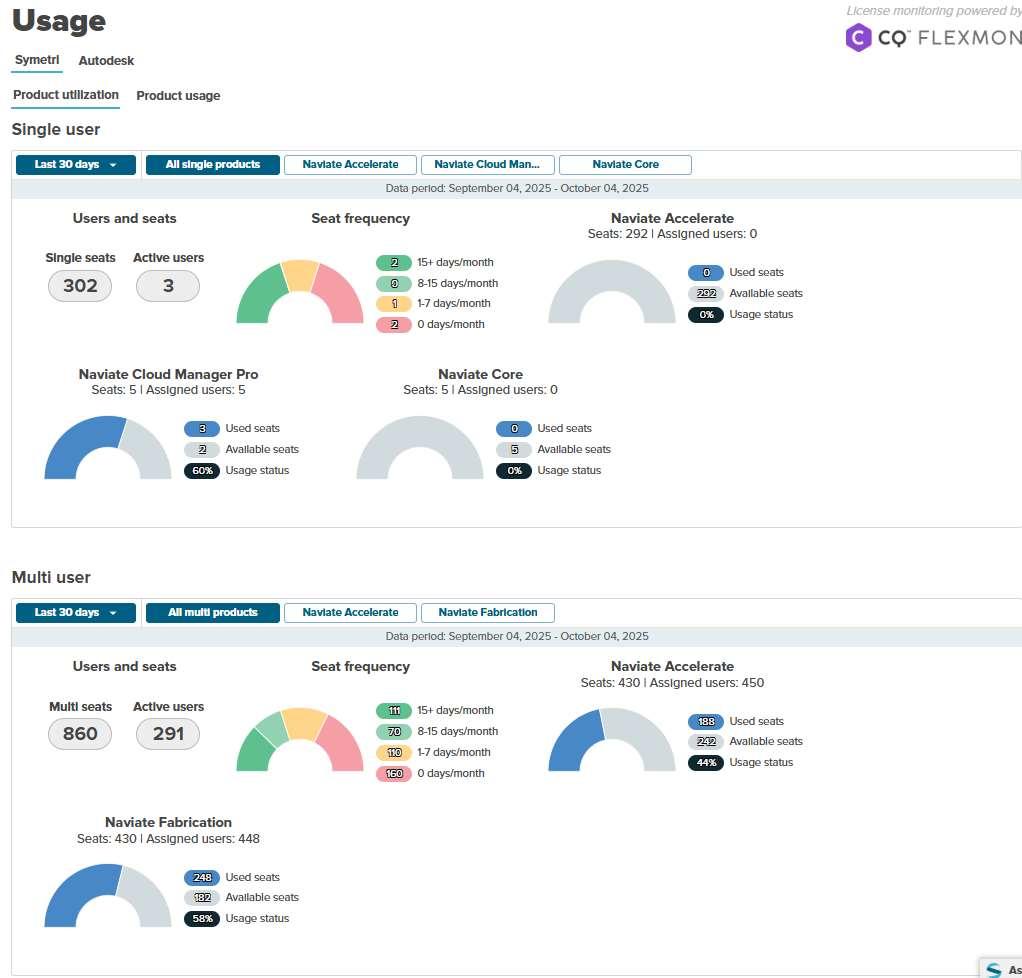
Task: Click Naviate Fabrication Available seats badge 182
Action: [202, 898]
